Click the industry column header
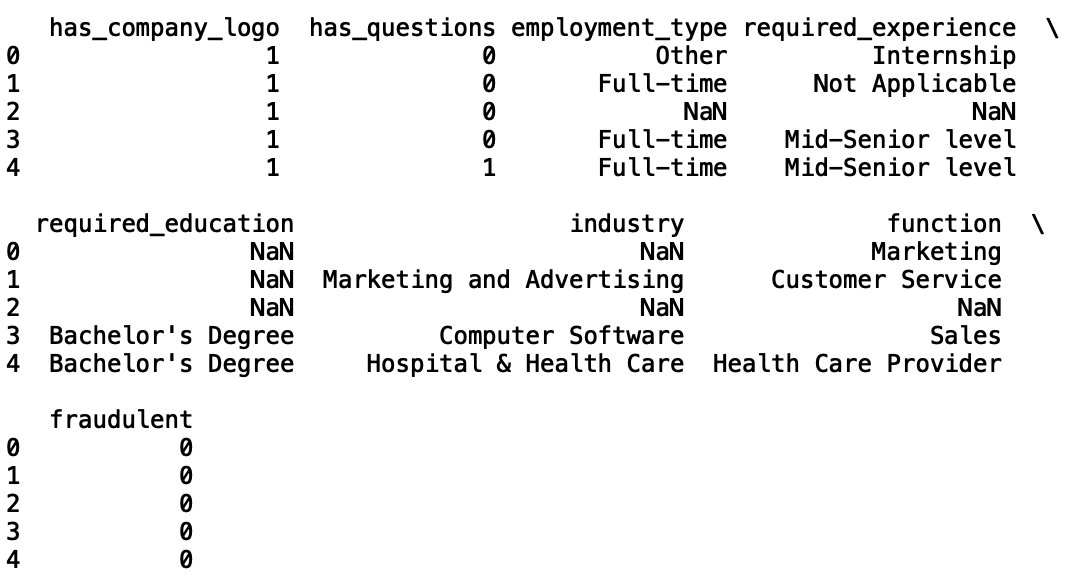 coord(627,224)
